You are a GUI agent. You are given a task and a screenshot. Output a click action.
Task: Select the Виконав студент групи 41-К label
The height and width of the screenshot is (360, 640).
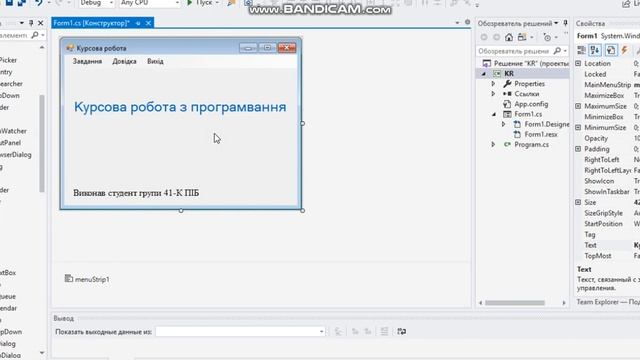click(136, 193)
